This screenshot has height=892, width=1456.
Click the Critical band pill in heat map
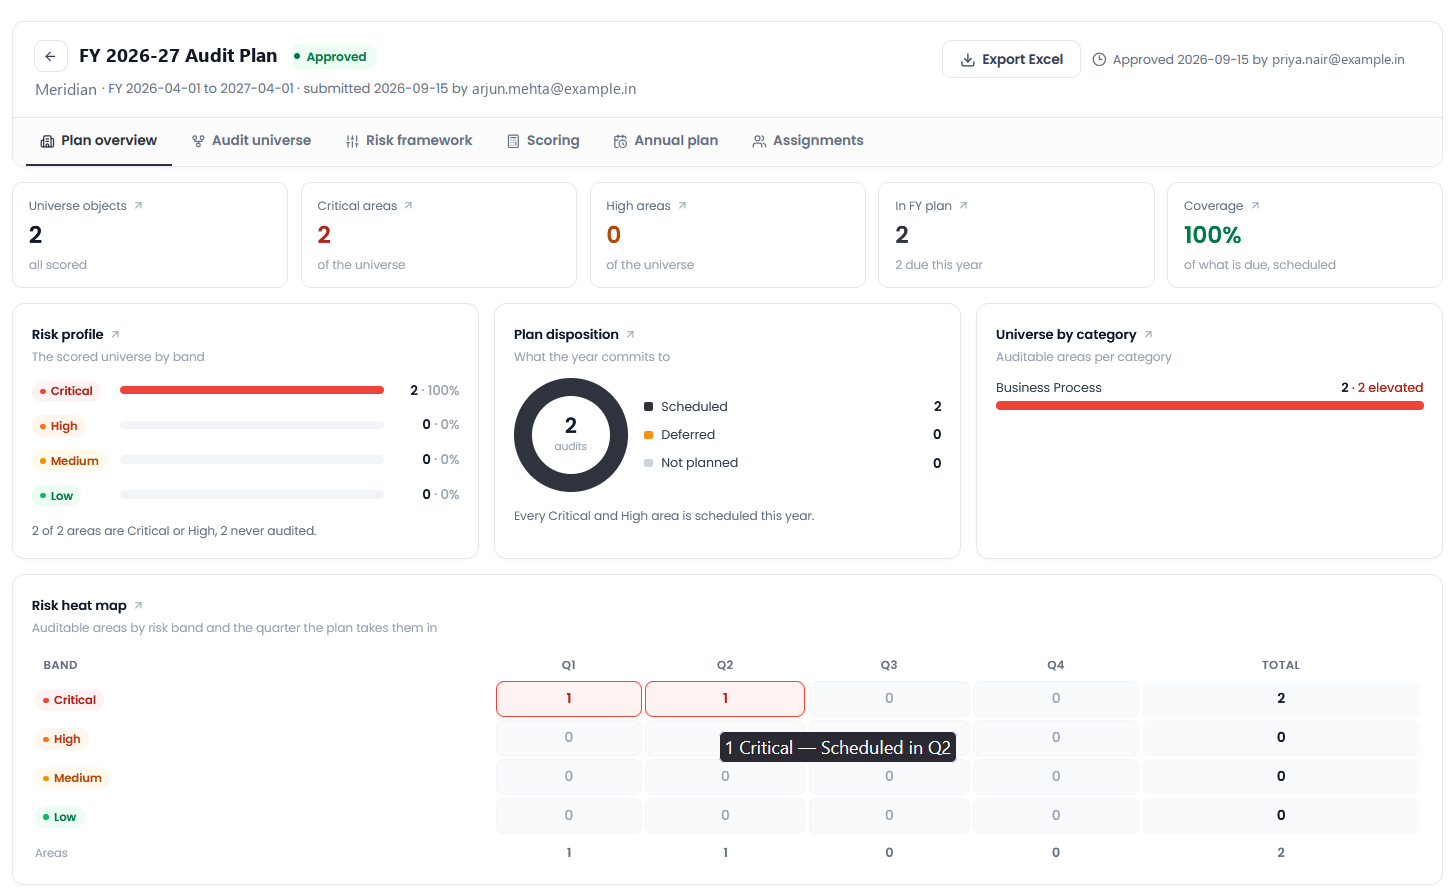click(70, 700)
